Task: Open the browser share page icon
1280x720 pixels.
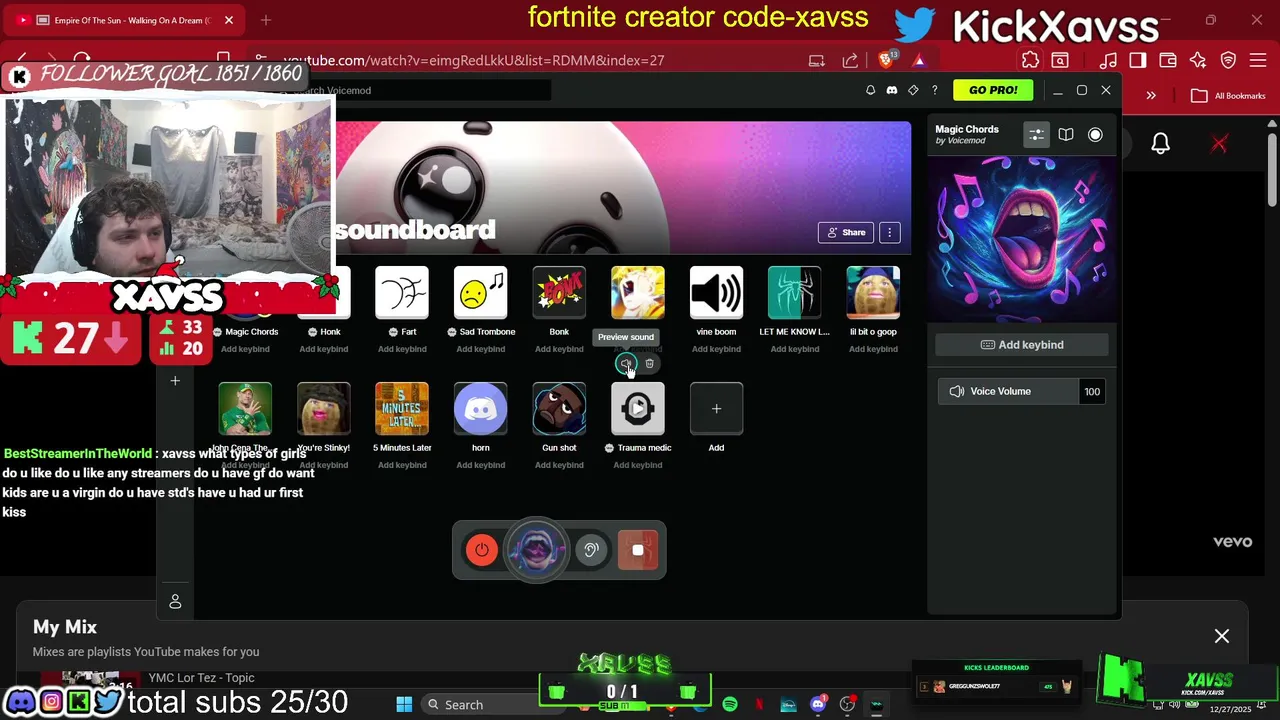Action: (x=850, y=60)
